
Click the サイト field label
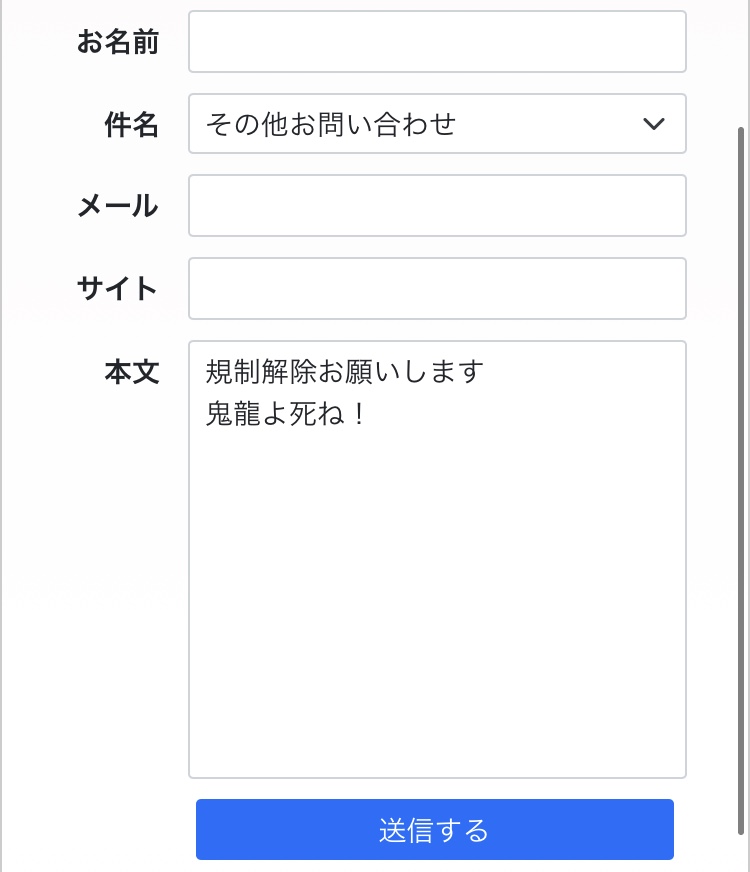(118, 289)
